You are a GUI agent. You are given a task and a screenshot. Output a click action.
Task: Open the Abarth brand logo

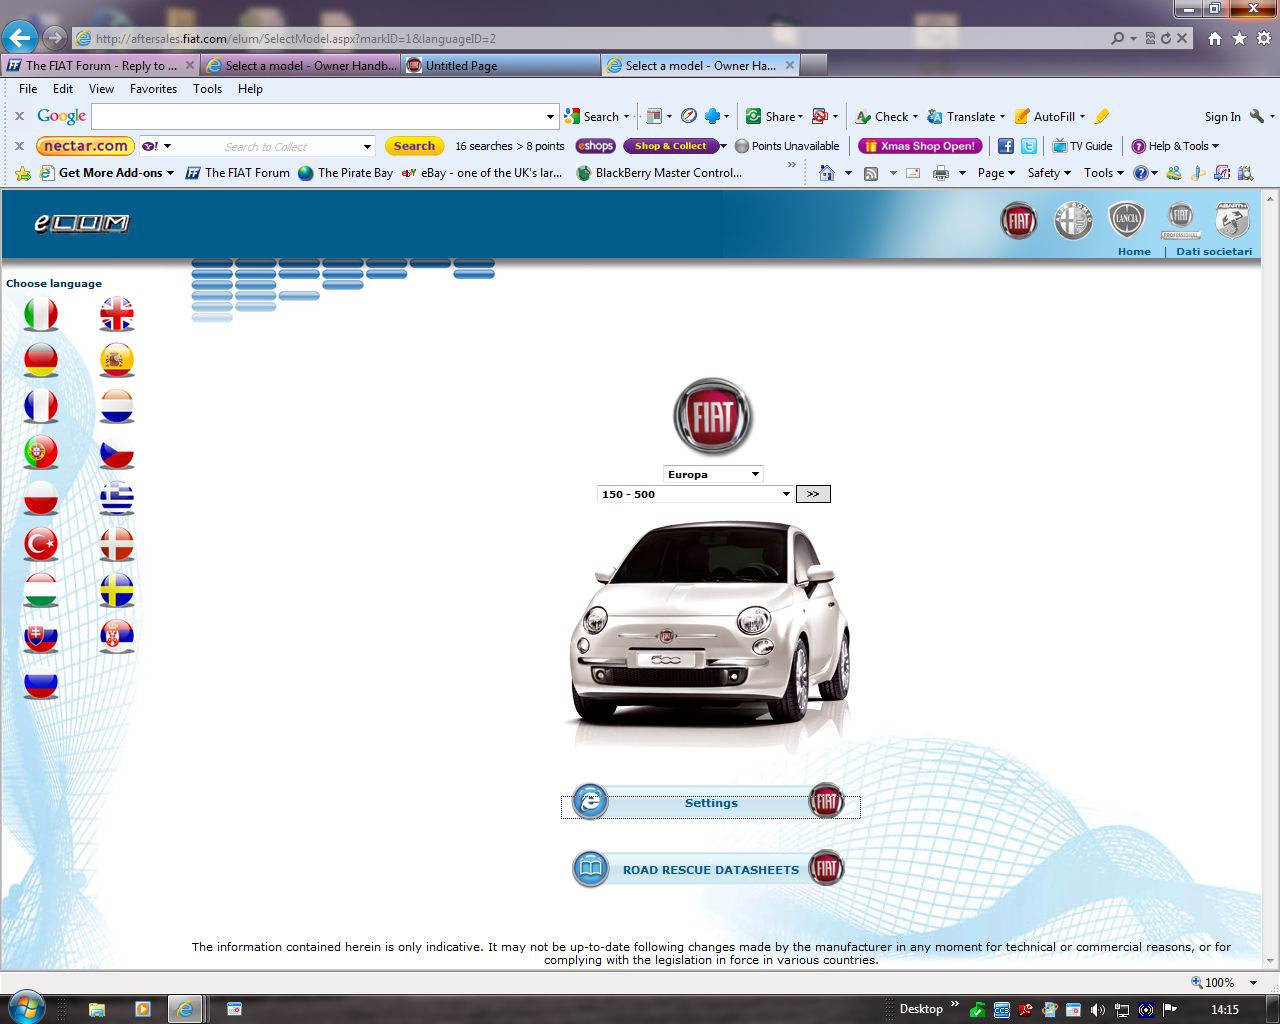1232,220
